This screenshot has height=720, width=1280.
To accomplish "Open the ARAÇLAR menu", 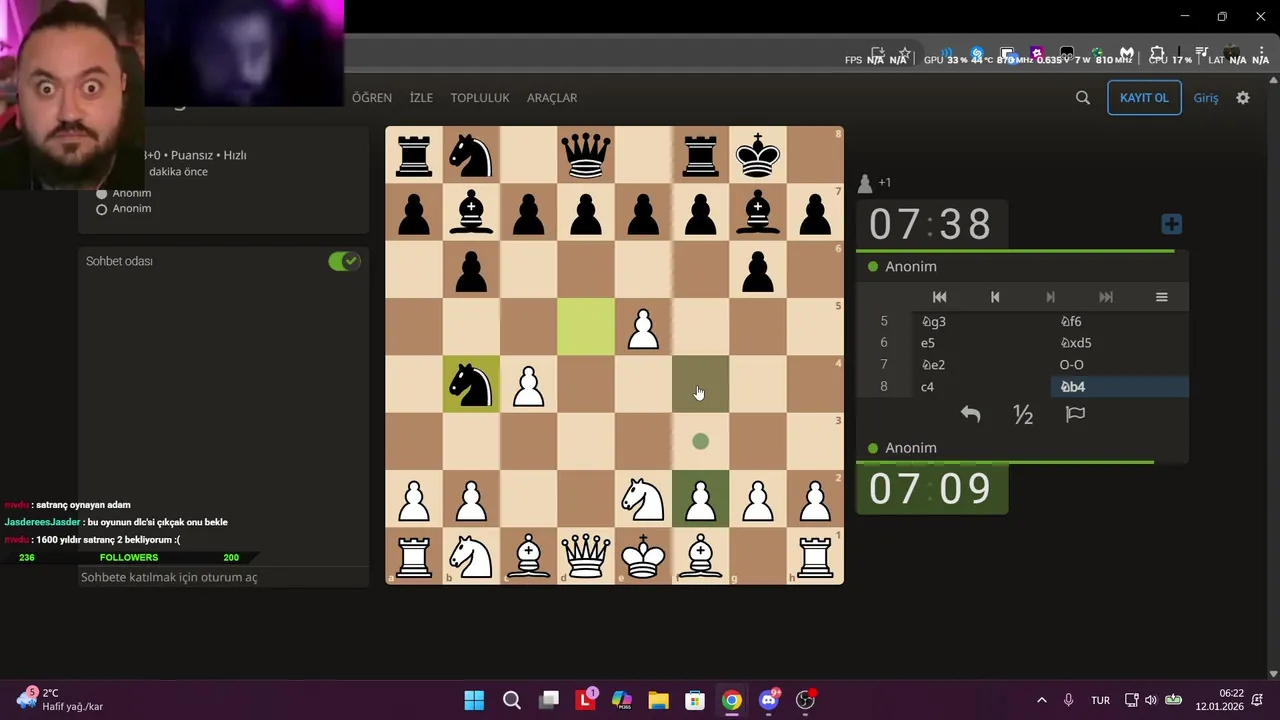I will click(552, 98).
